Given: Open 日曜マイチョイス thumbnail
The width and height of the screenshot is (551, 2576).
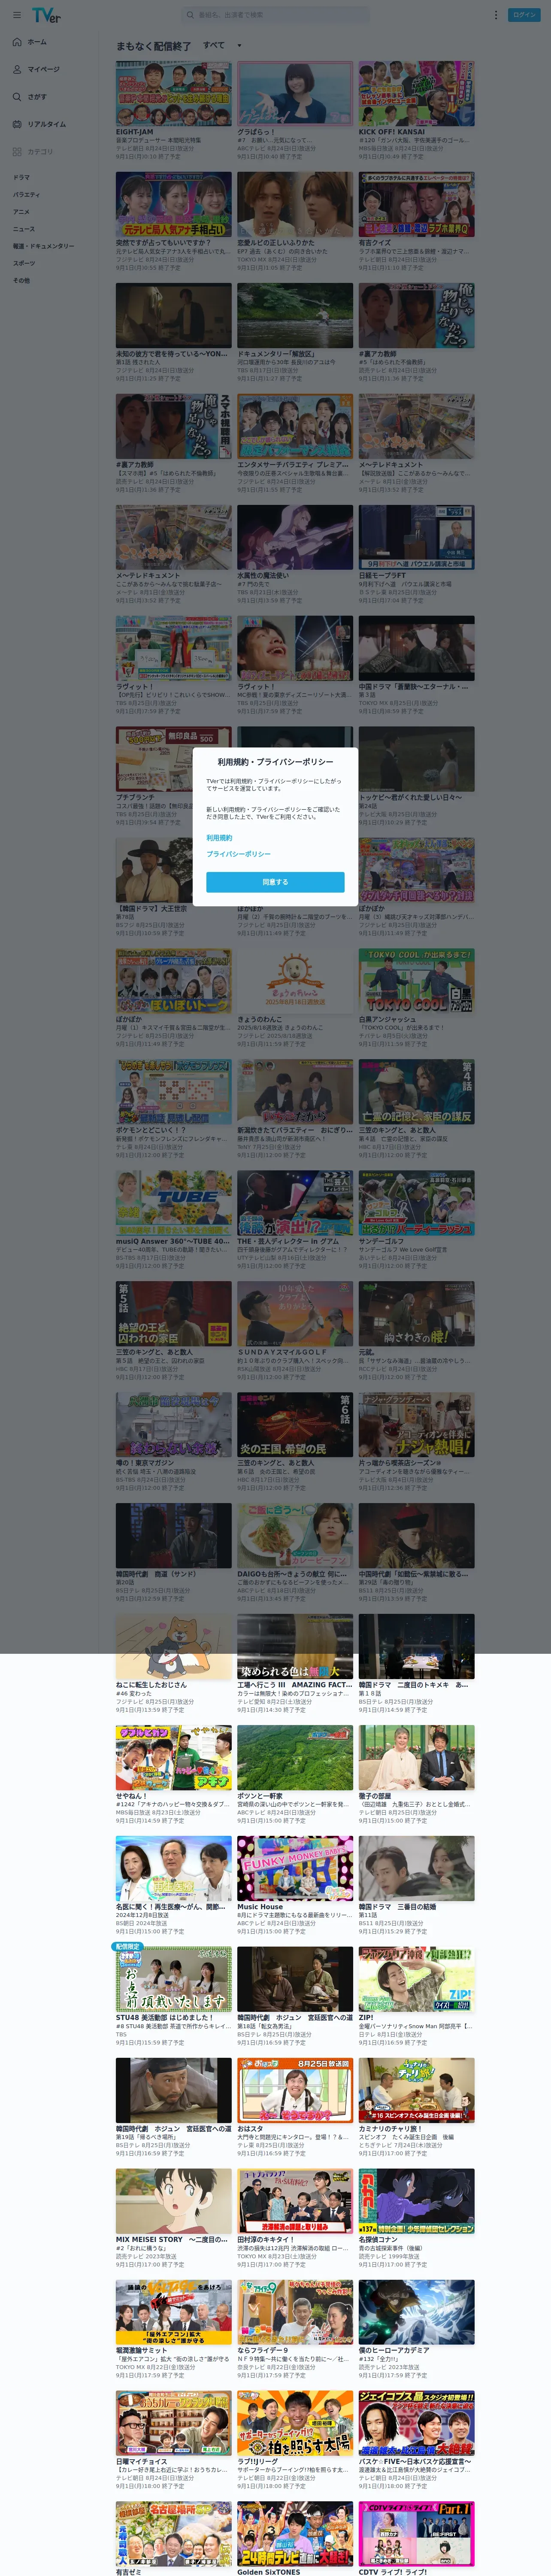Looking at the screenshot, I should click(x=173, y=2424).
